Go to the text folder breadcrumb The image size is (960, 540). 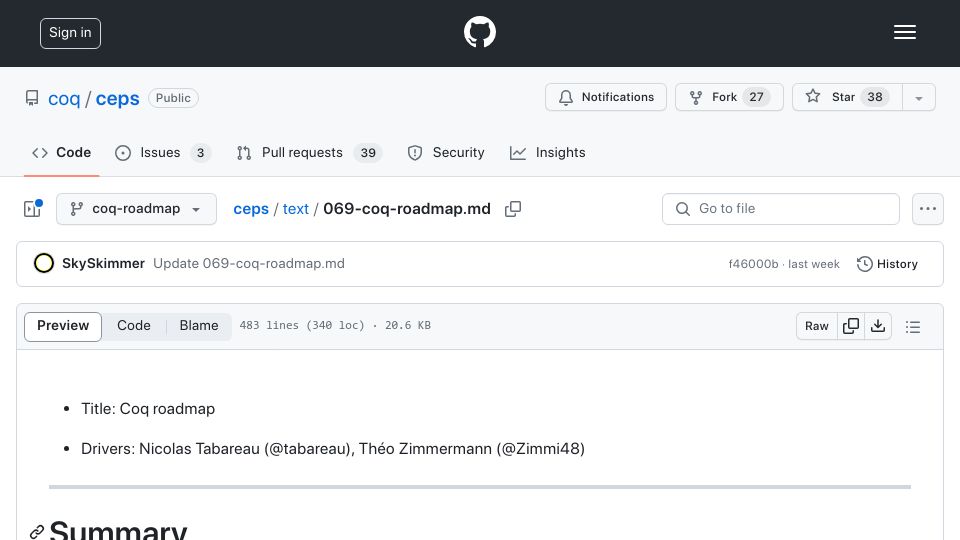pos(296,209)
